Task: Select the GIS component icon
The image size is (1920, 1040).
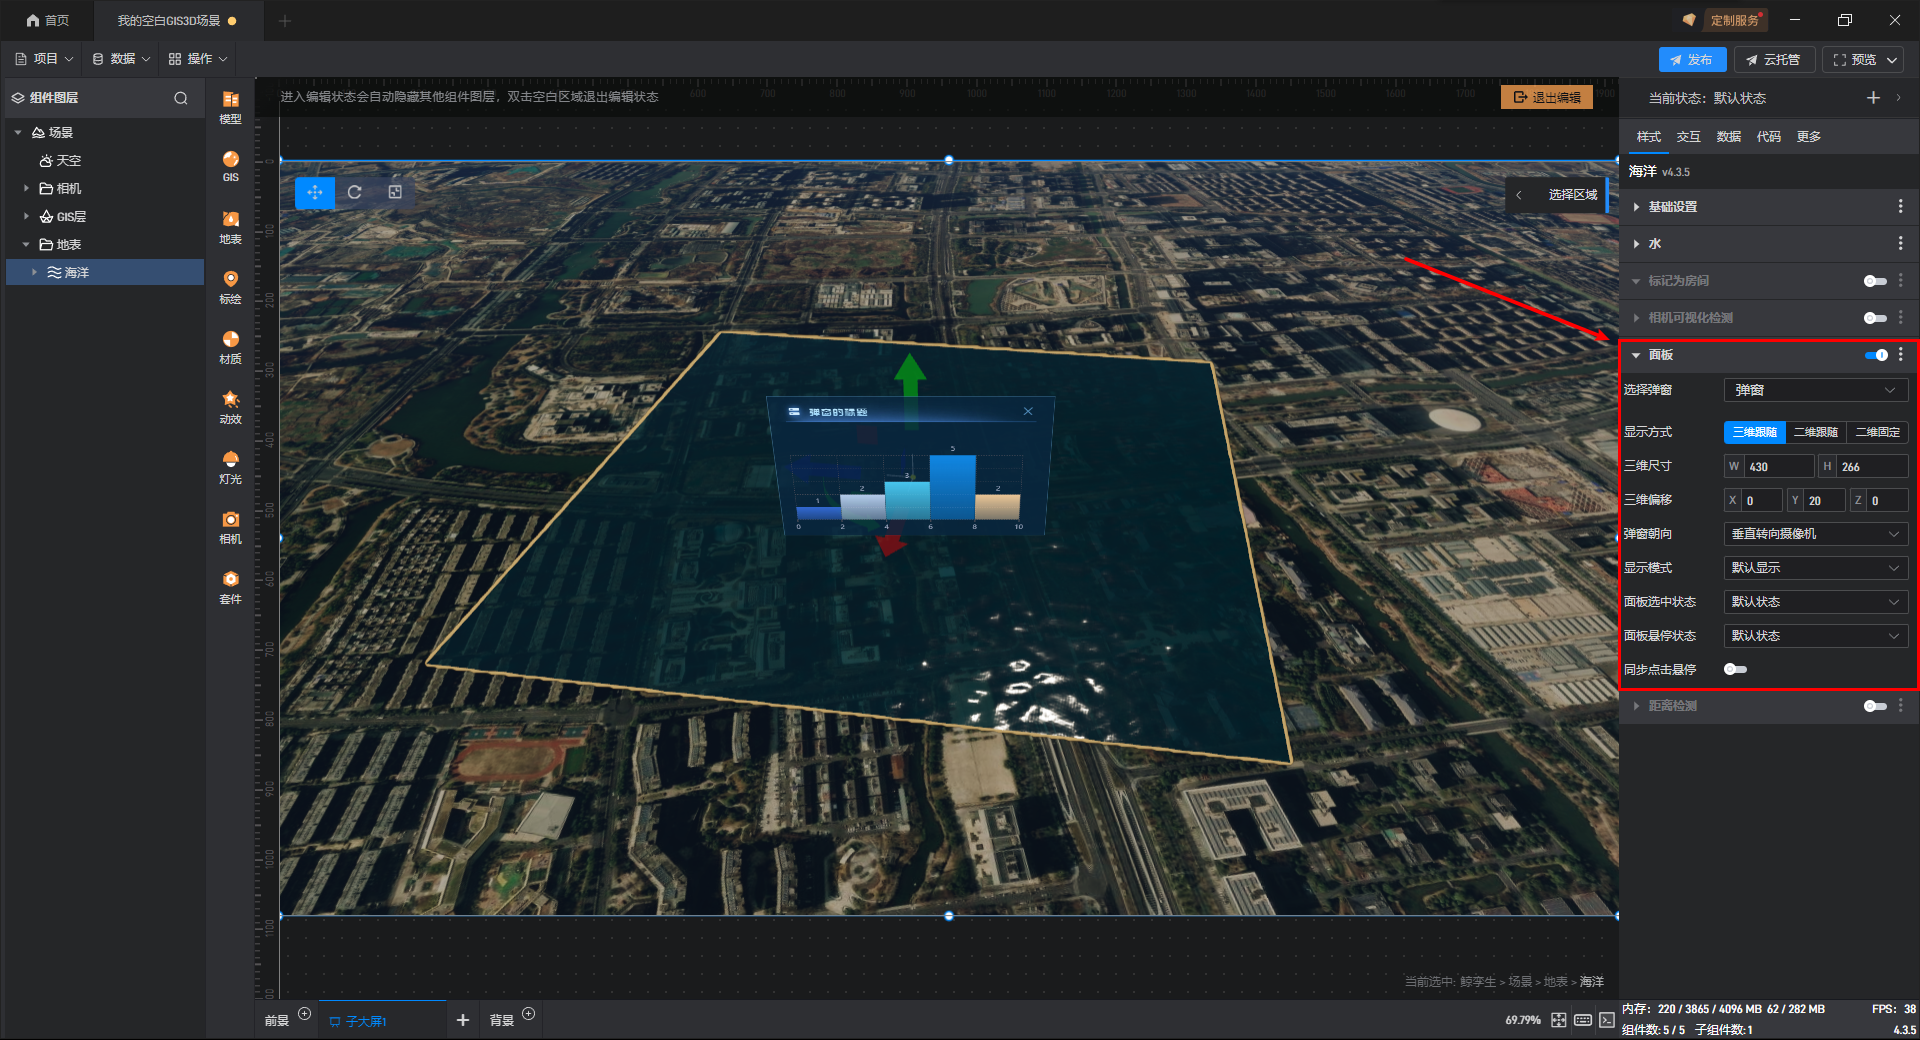Action: click(x=230, y=165)
